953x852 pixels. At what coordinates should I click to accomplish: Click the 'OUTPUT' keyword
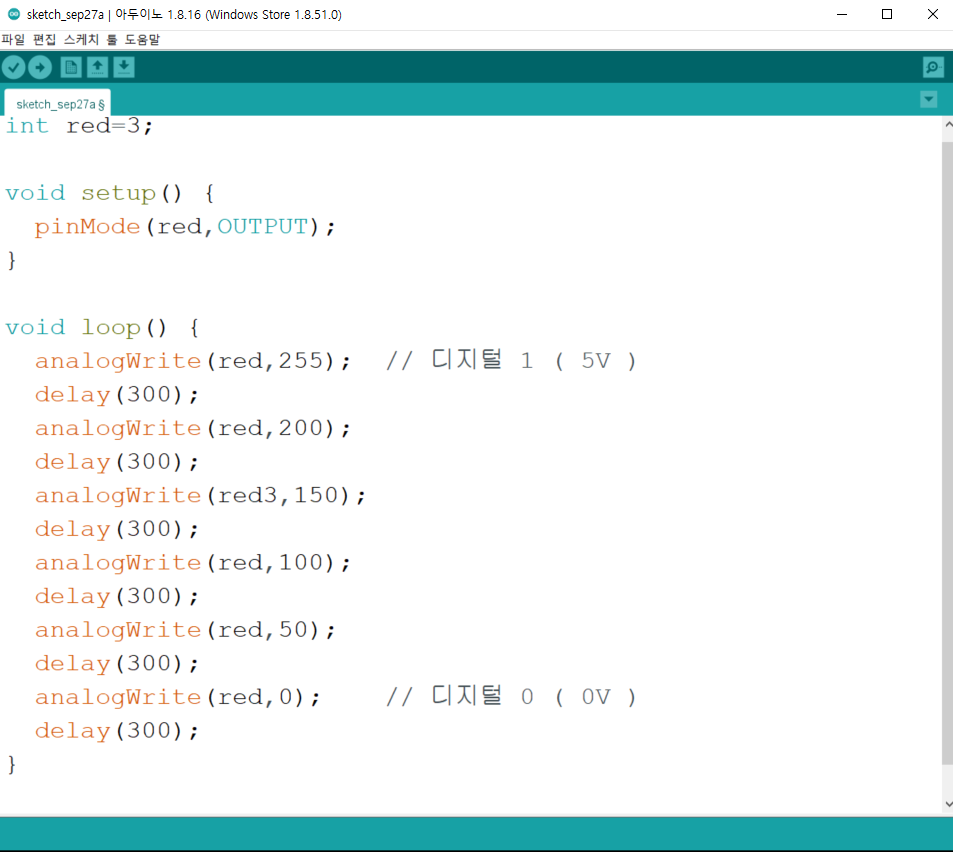tap(263, 227)
